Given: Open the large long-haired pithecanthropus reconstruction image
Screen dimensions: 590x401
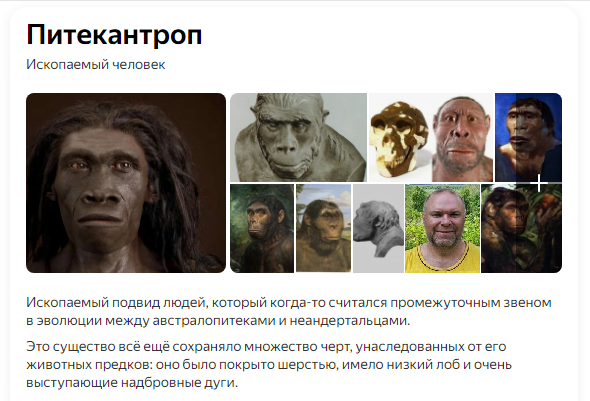Looking at the screenshot, I should 126,183.
